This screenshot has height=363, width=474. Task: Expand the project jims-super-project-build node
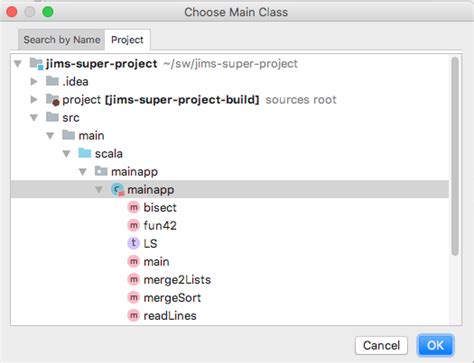(x=34, y=99)
